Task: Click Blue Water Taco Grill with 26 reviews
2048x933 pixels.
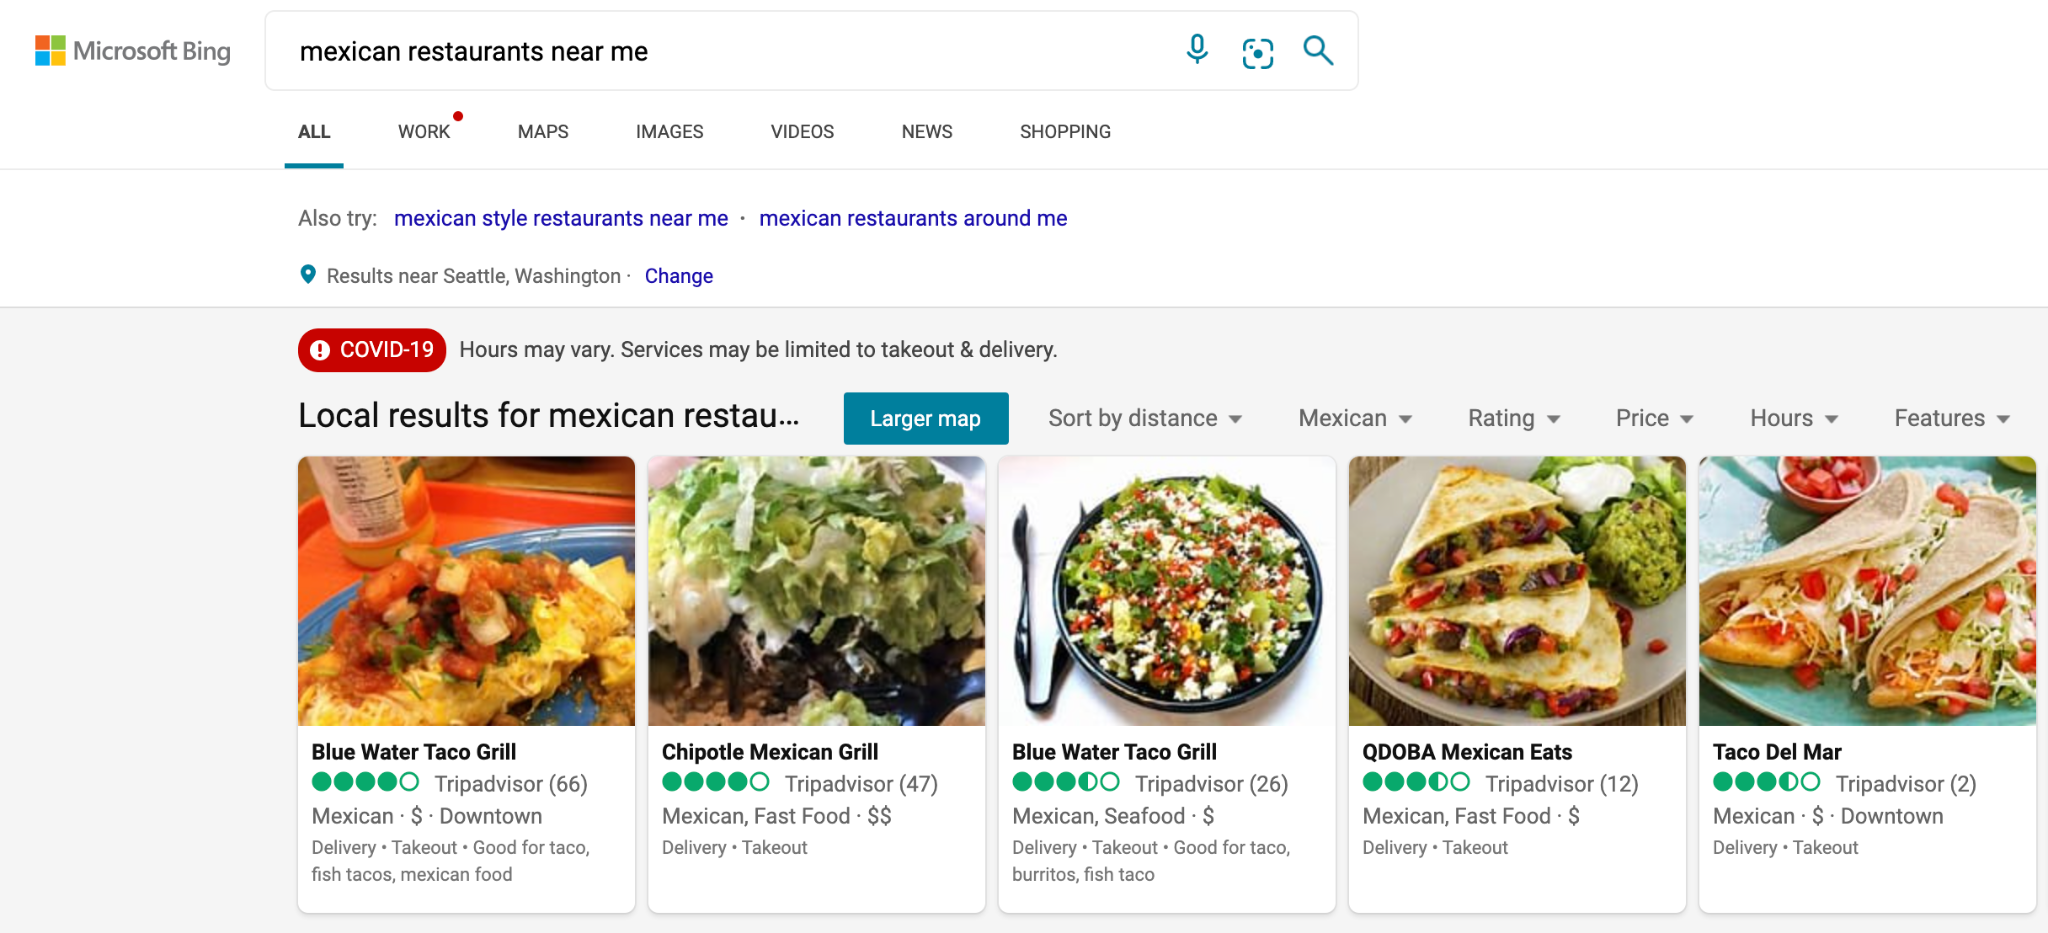Action: [x=1115, y=752]
